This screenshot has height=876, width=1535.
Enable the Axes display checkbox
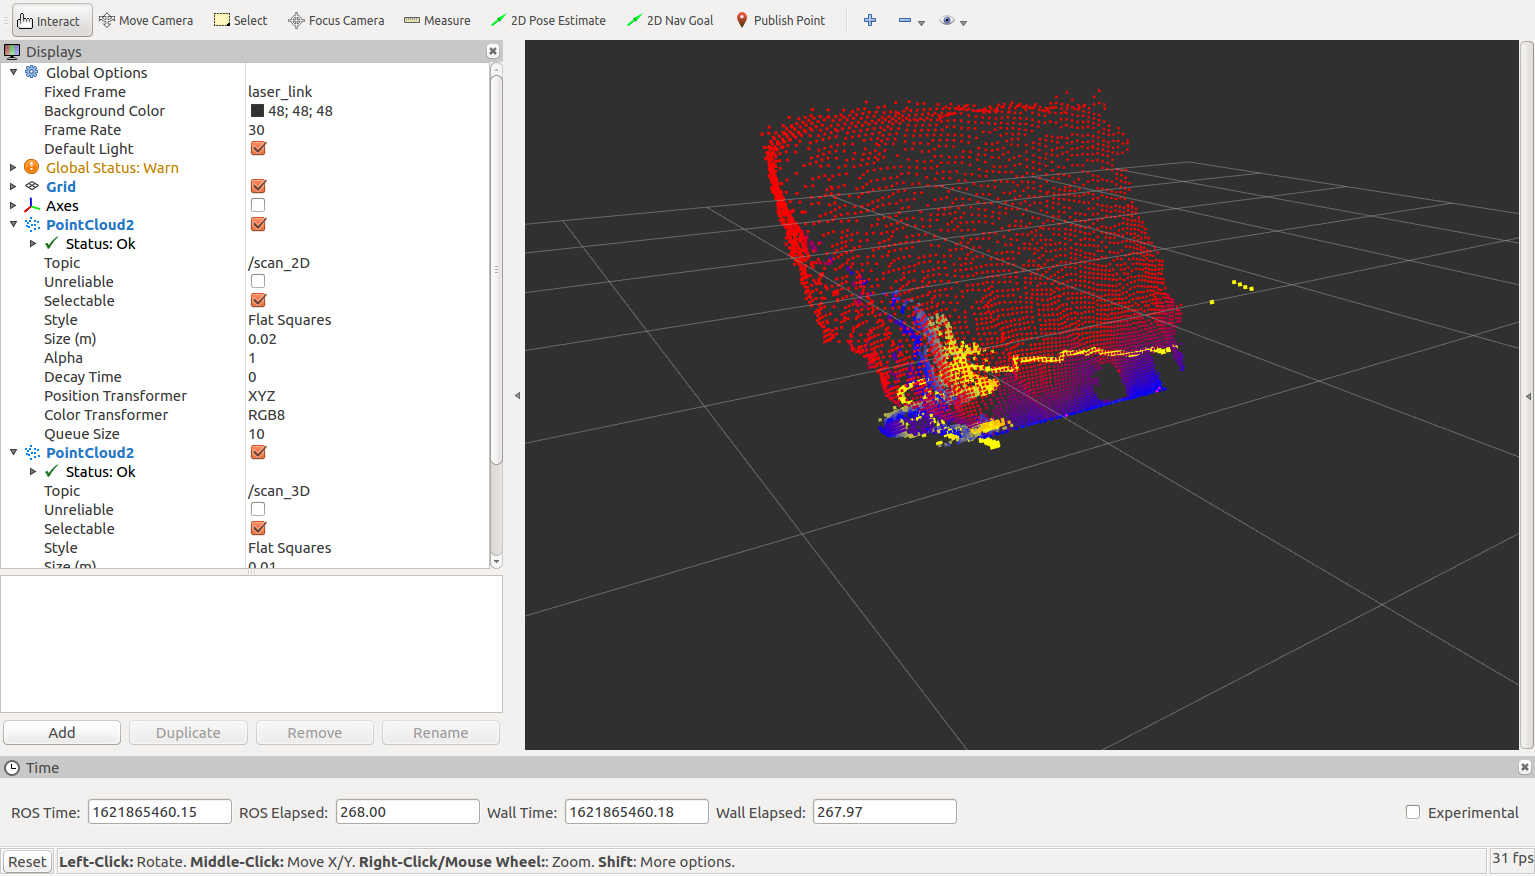[258, 205]
